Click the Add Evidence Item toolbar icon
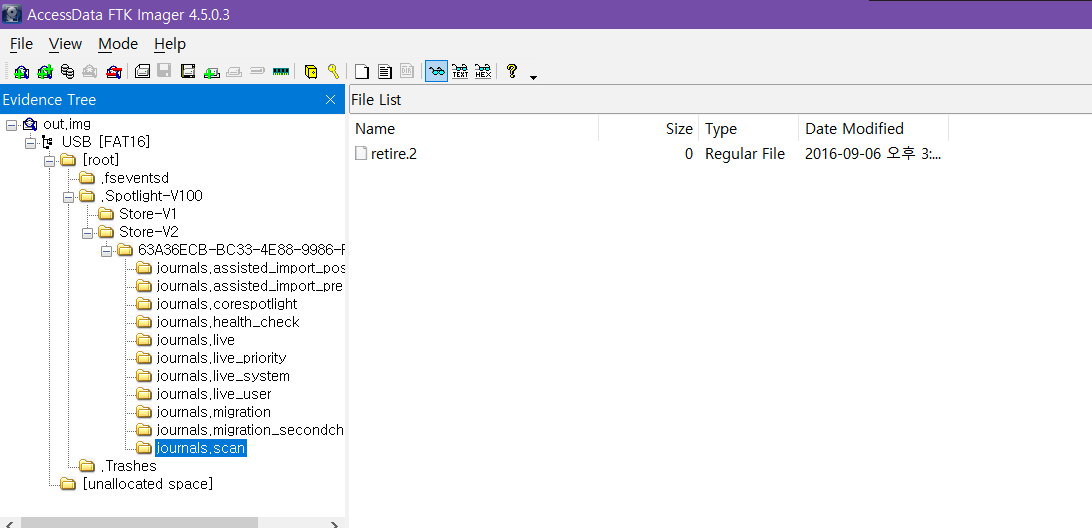 pos(22,71)
